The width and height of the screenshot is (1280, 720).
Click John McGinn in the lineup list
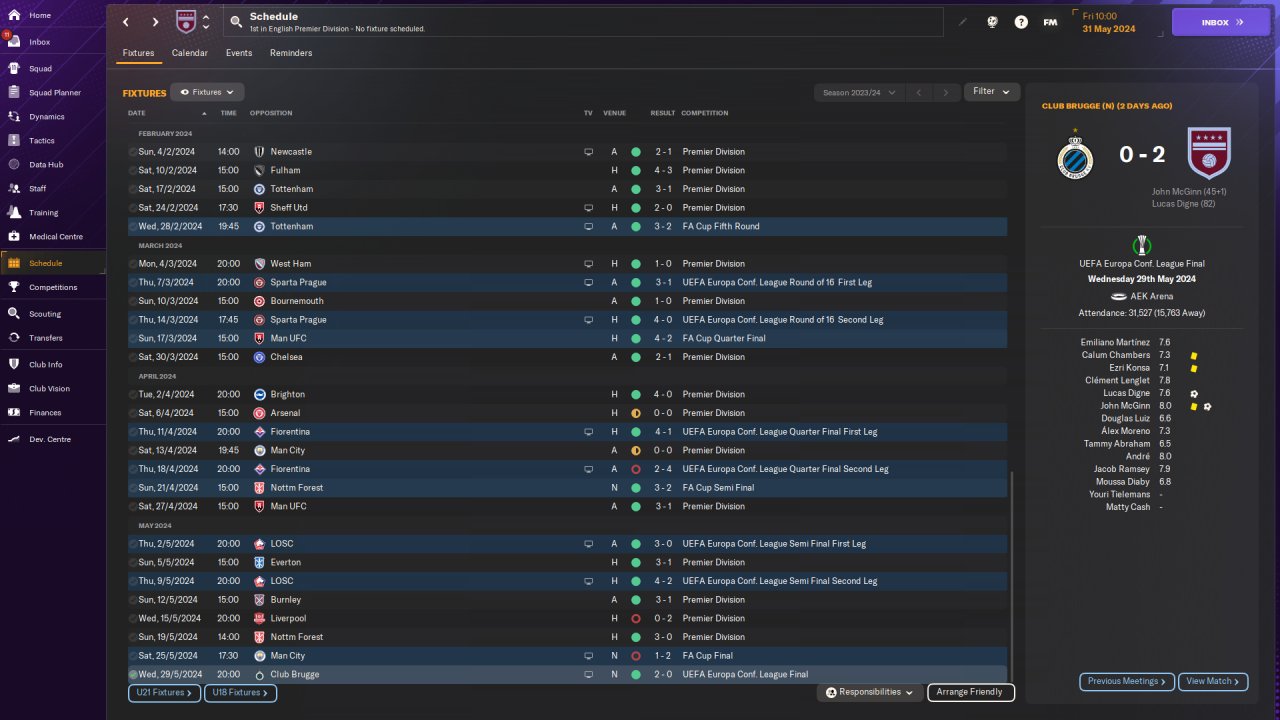[1125, 406]
